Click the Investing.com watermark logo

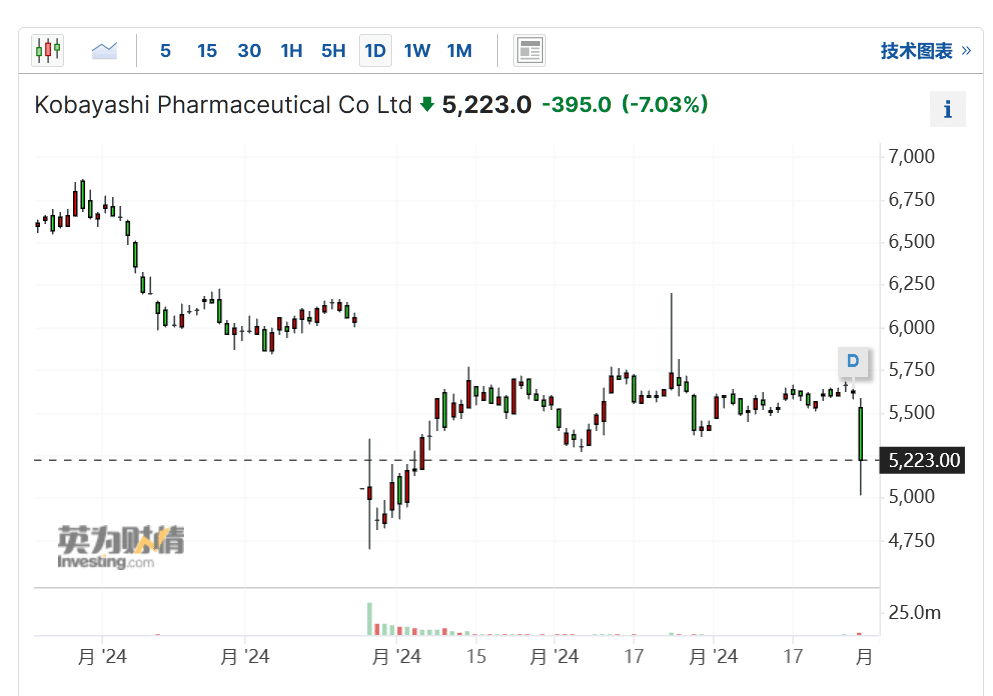point(106,547)
